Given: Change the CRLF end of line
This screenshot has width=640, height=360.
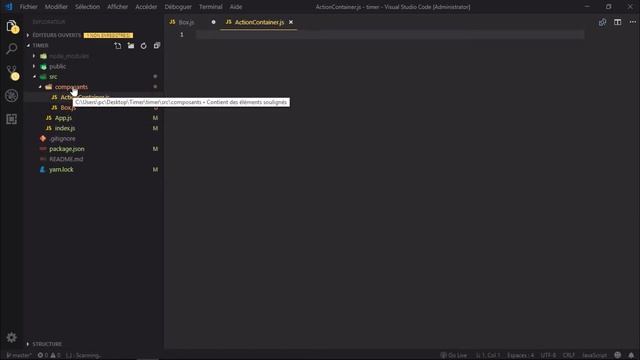Looking at the screenshot, I should pos(568,355).
